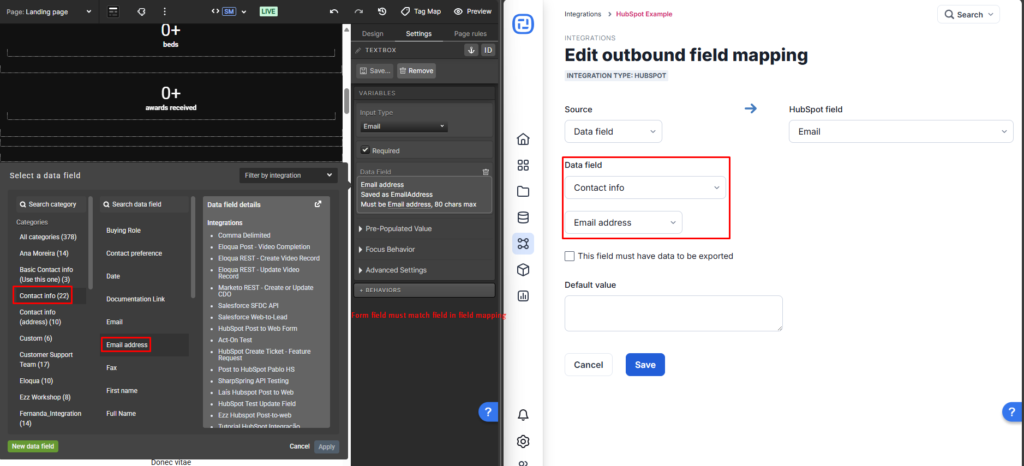Click the Remove button in Textbox panel

[x=416, y=70]
